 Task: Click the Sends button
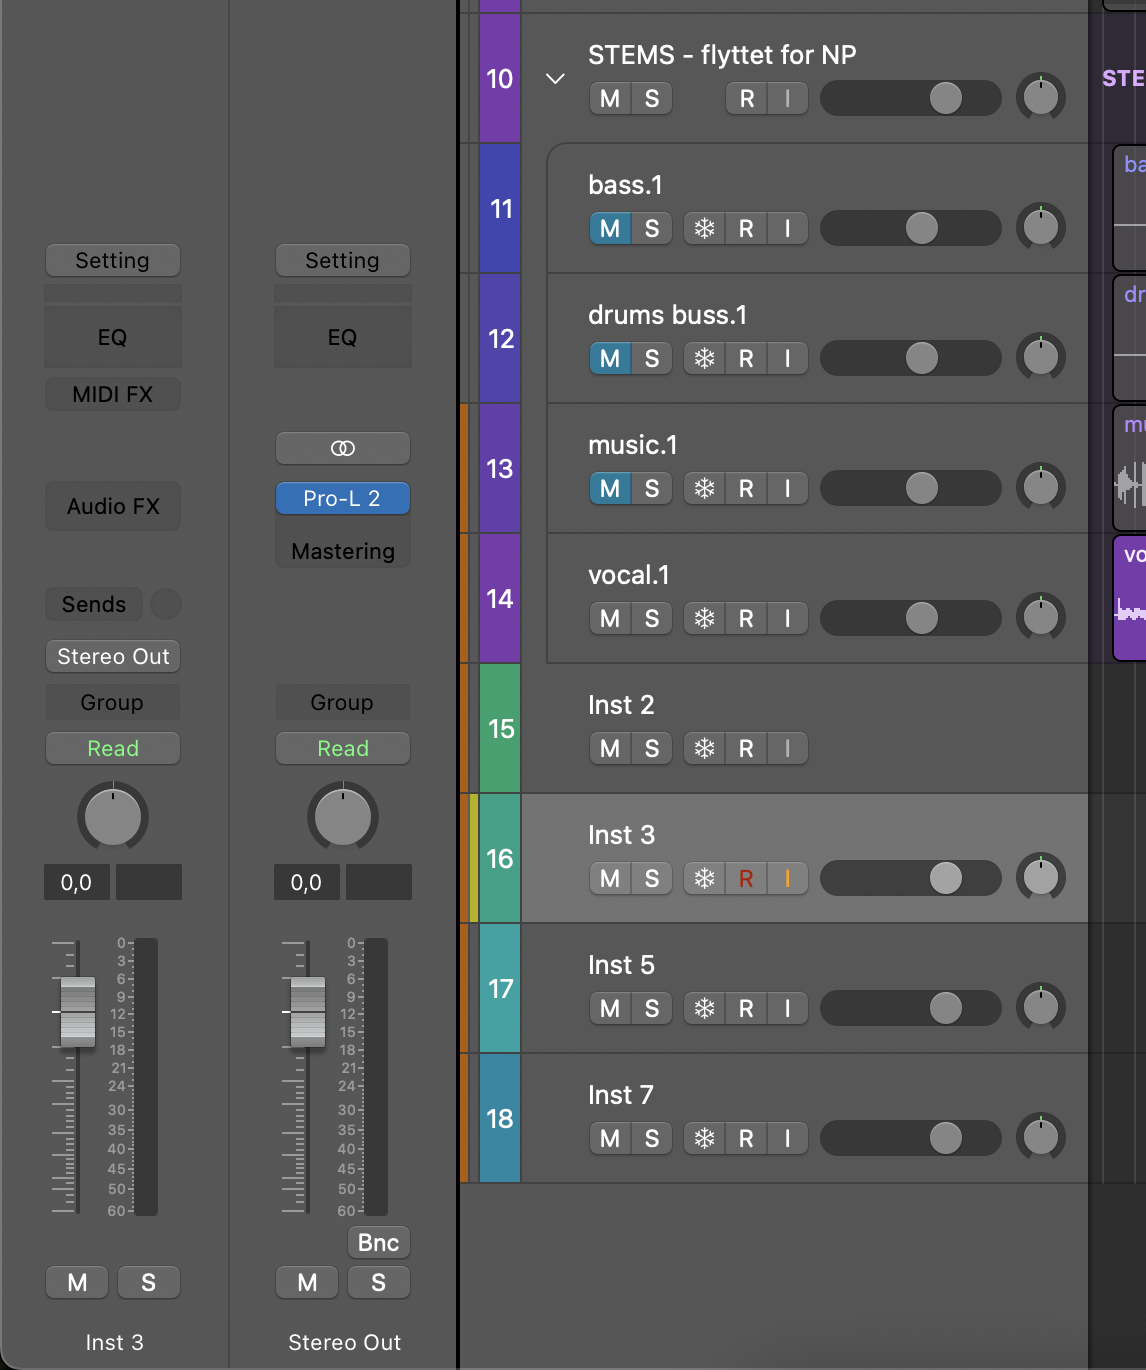pos(94,604)
